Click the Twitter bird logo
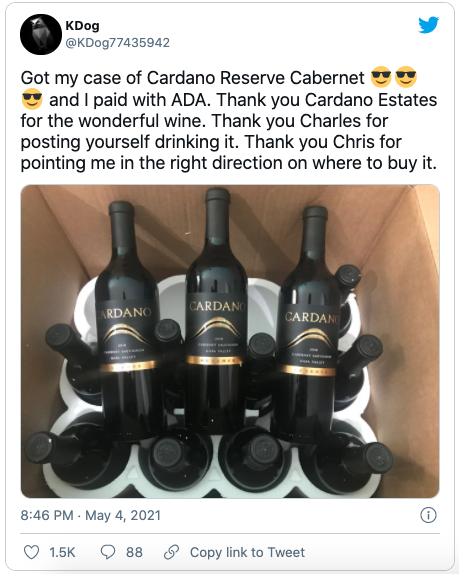The width and height of the screenshot is (459, 574). pyautogui.click(x=429, y=25)
